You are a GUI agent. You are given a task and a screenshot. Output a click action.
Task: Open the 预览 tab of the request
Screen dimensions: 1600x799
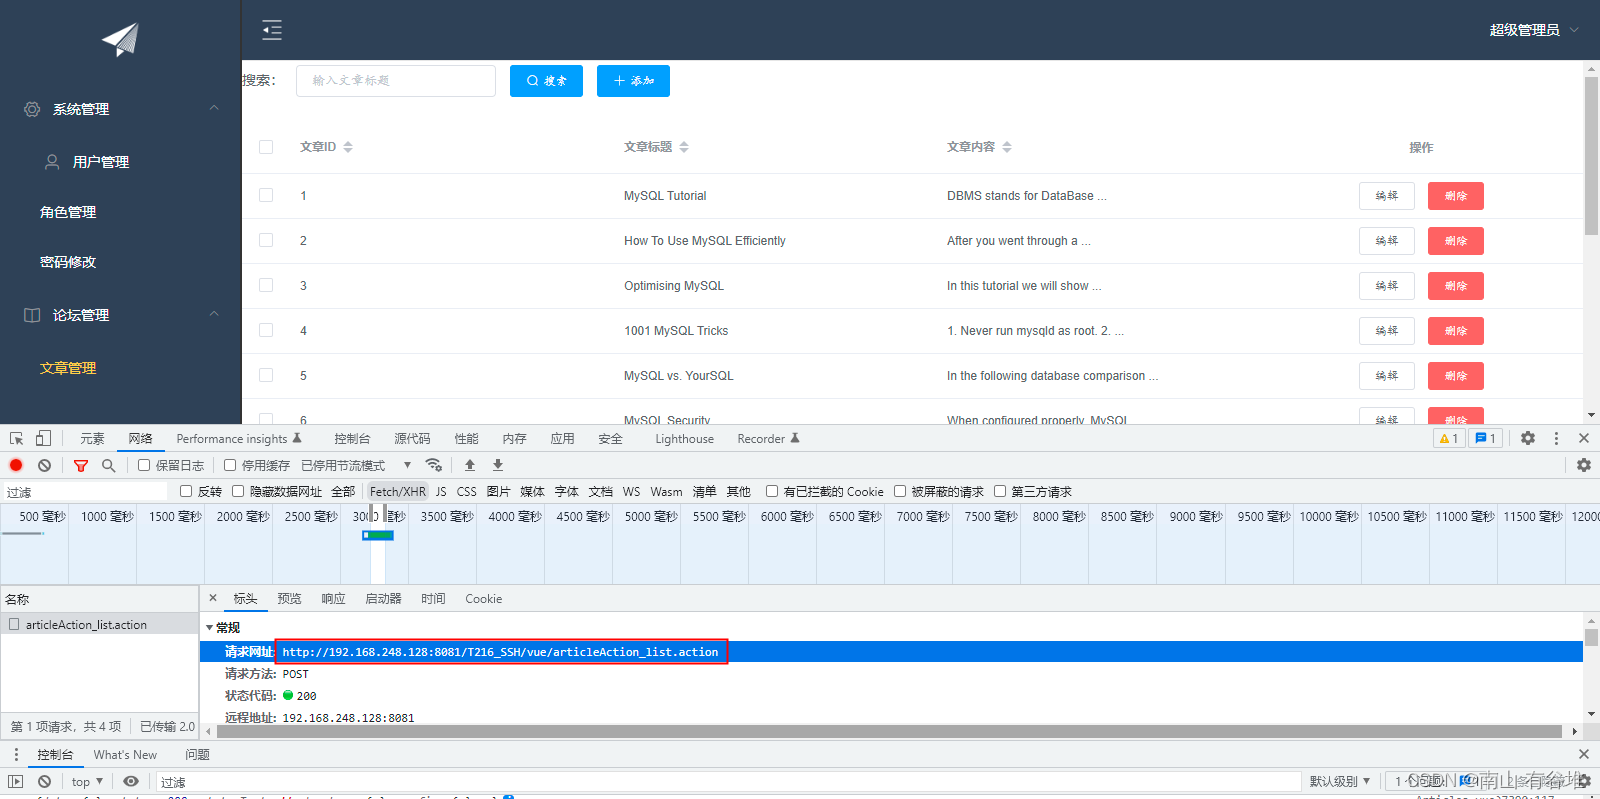(x=290, y=598)
